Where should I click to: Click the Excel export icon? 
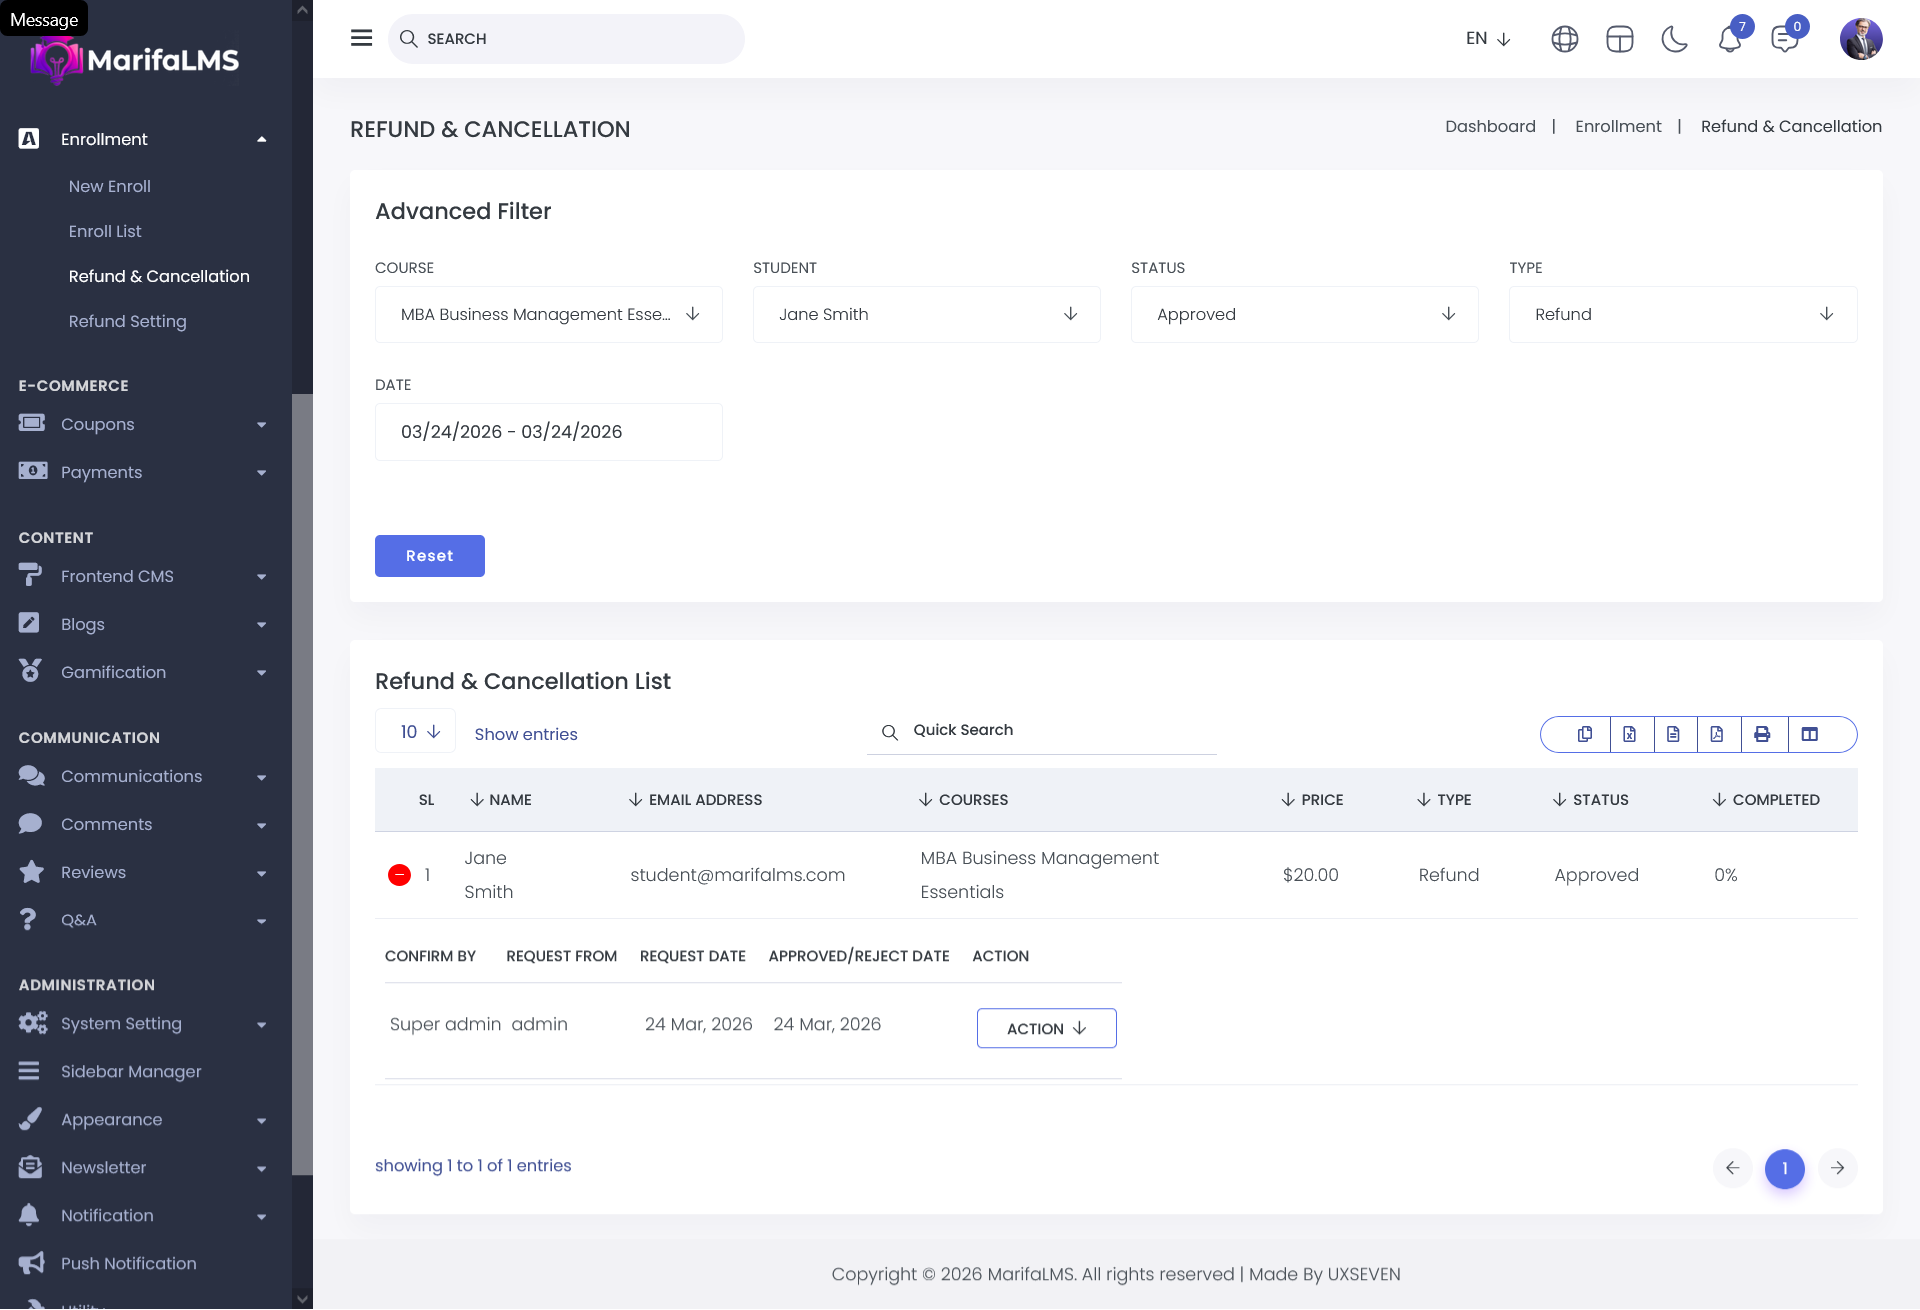pyautogui.click(x=1629, y=734)
